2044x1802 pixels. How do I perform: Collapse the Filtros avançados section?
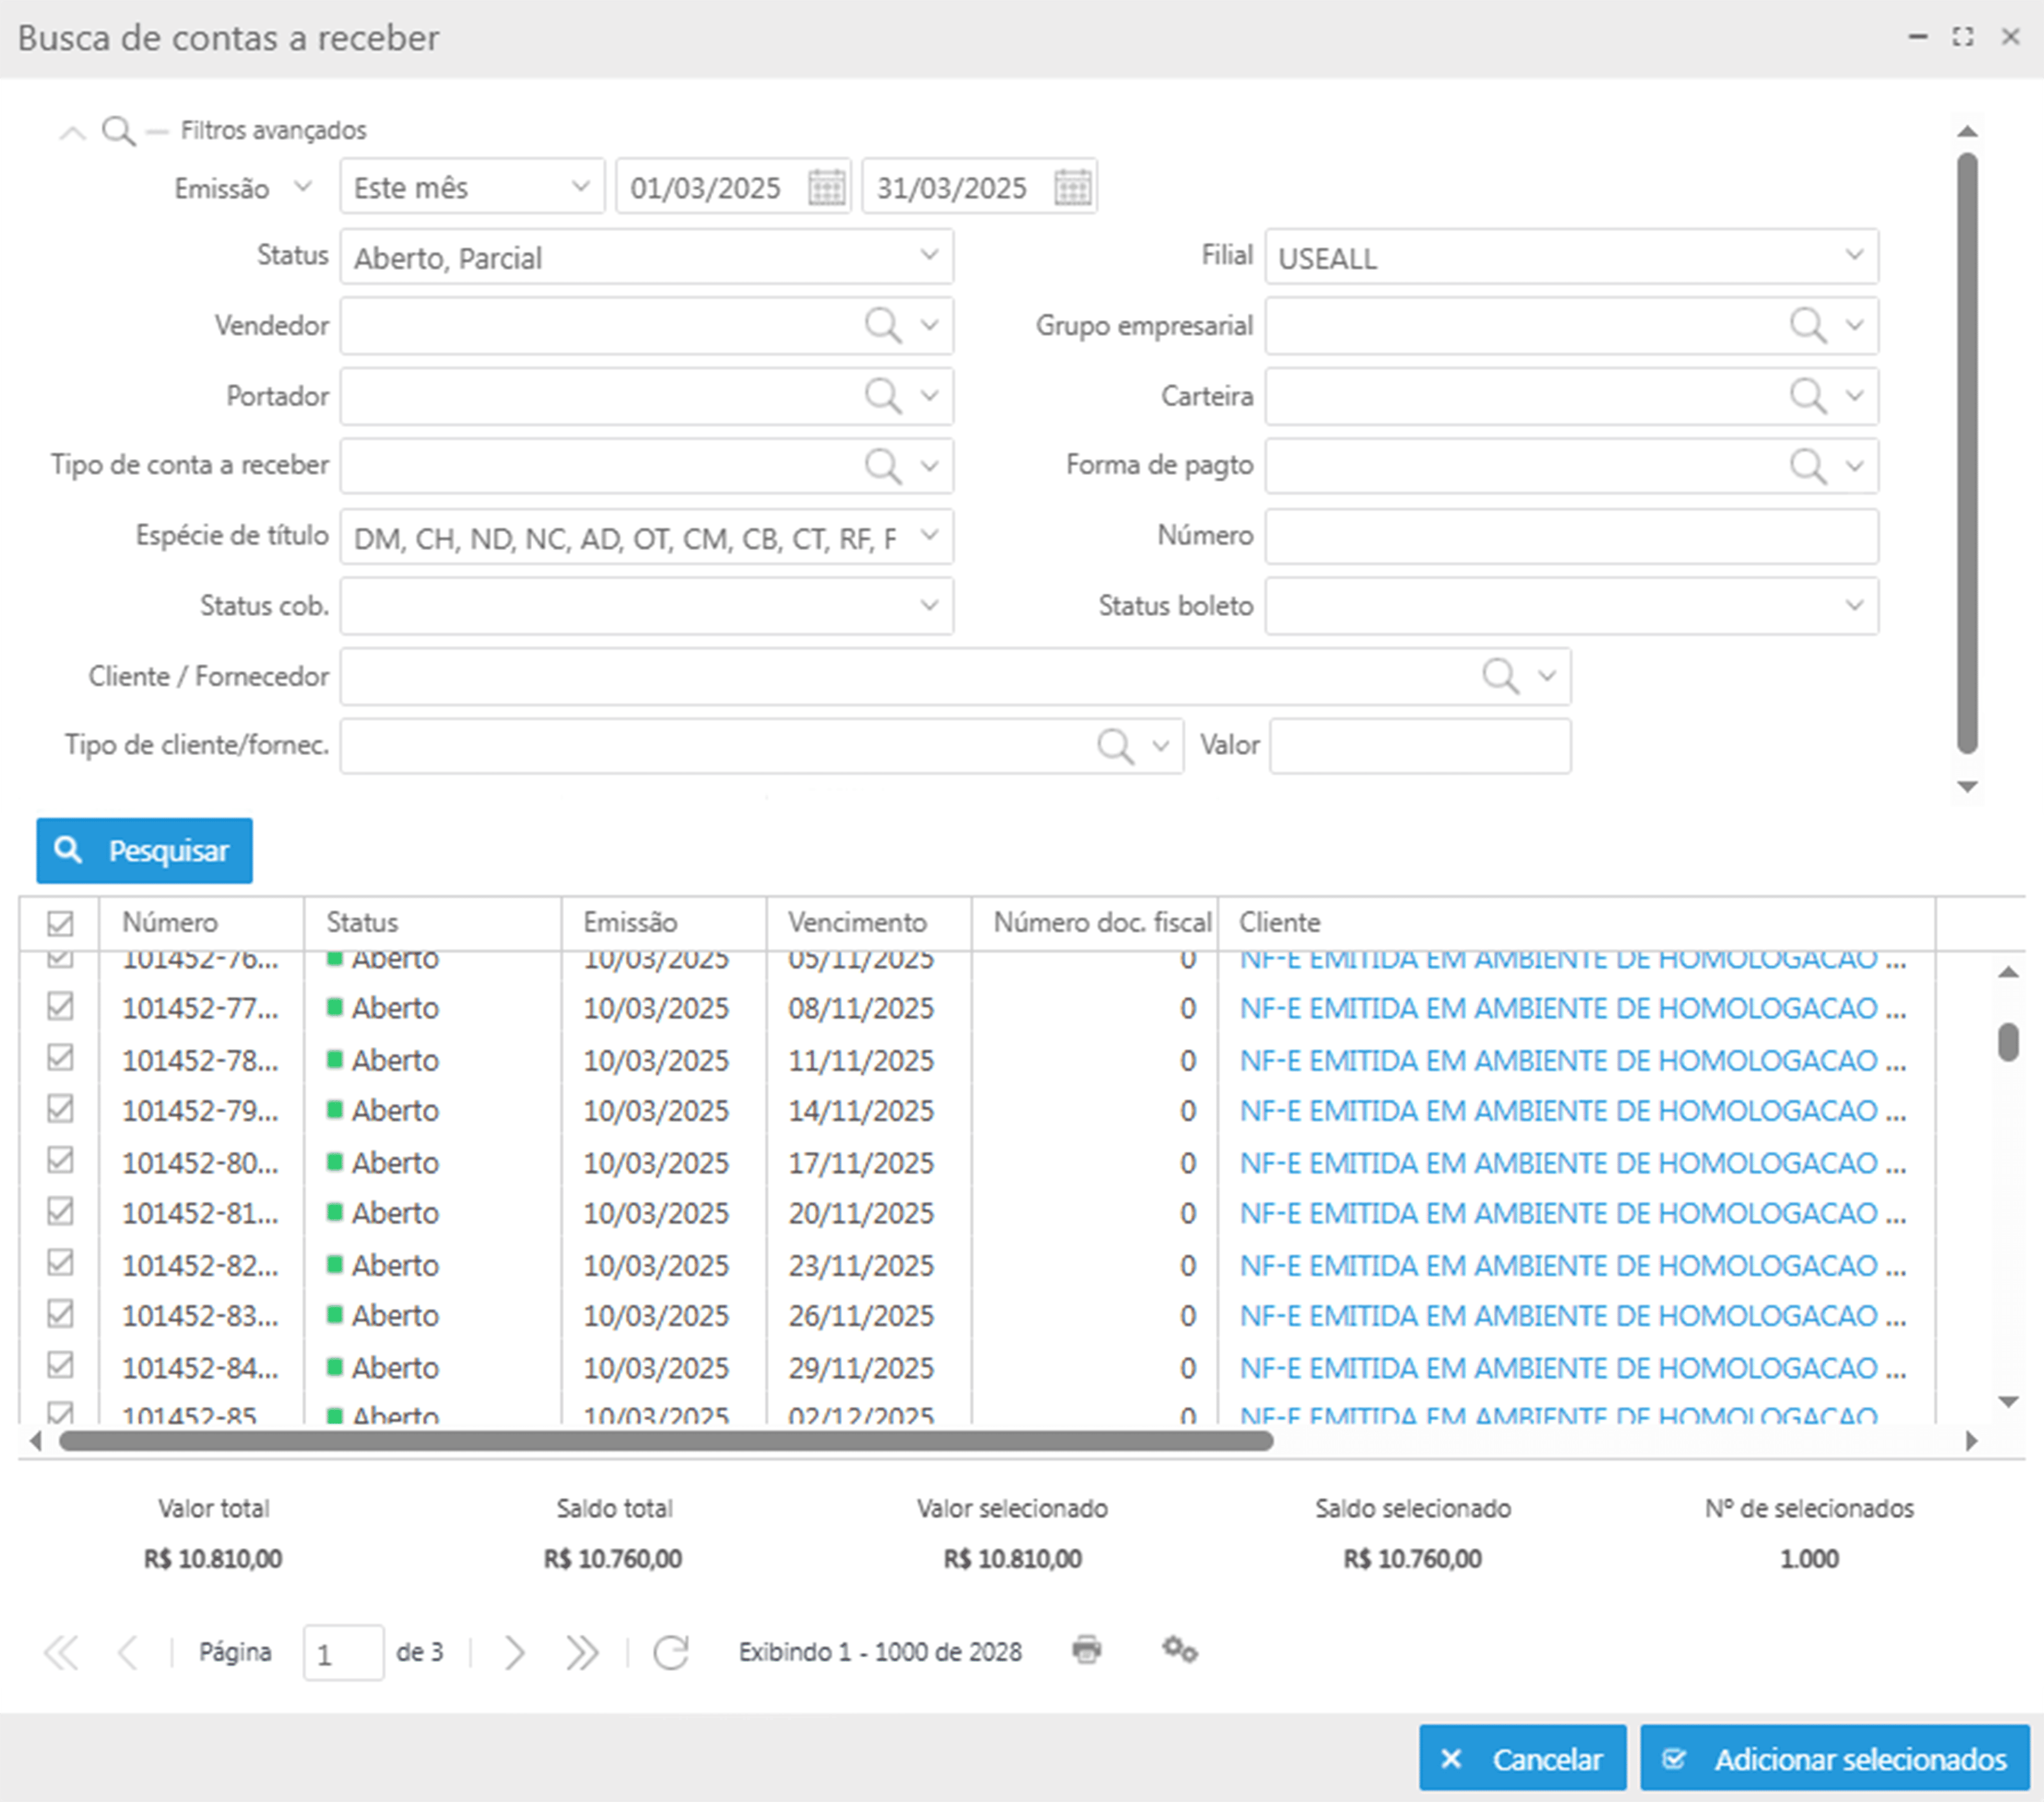tap(72, 132)
